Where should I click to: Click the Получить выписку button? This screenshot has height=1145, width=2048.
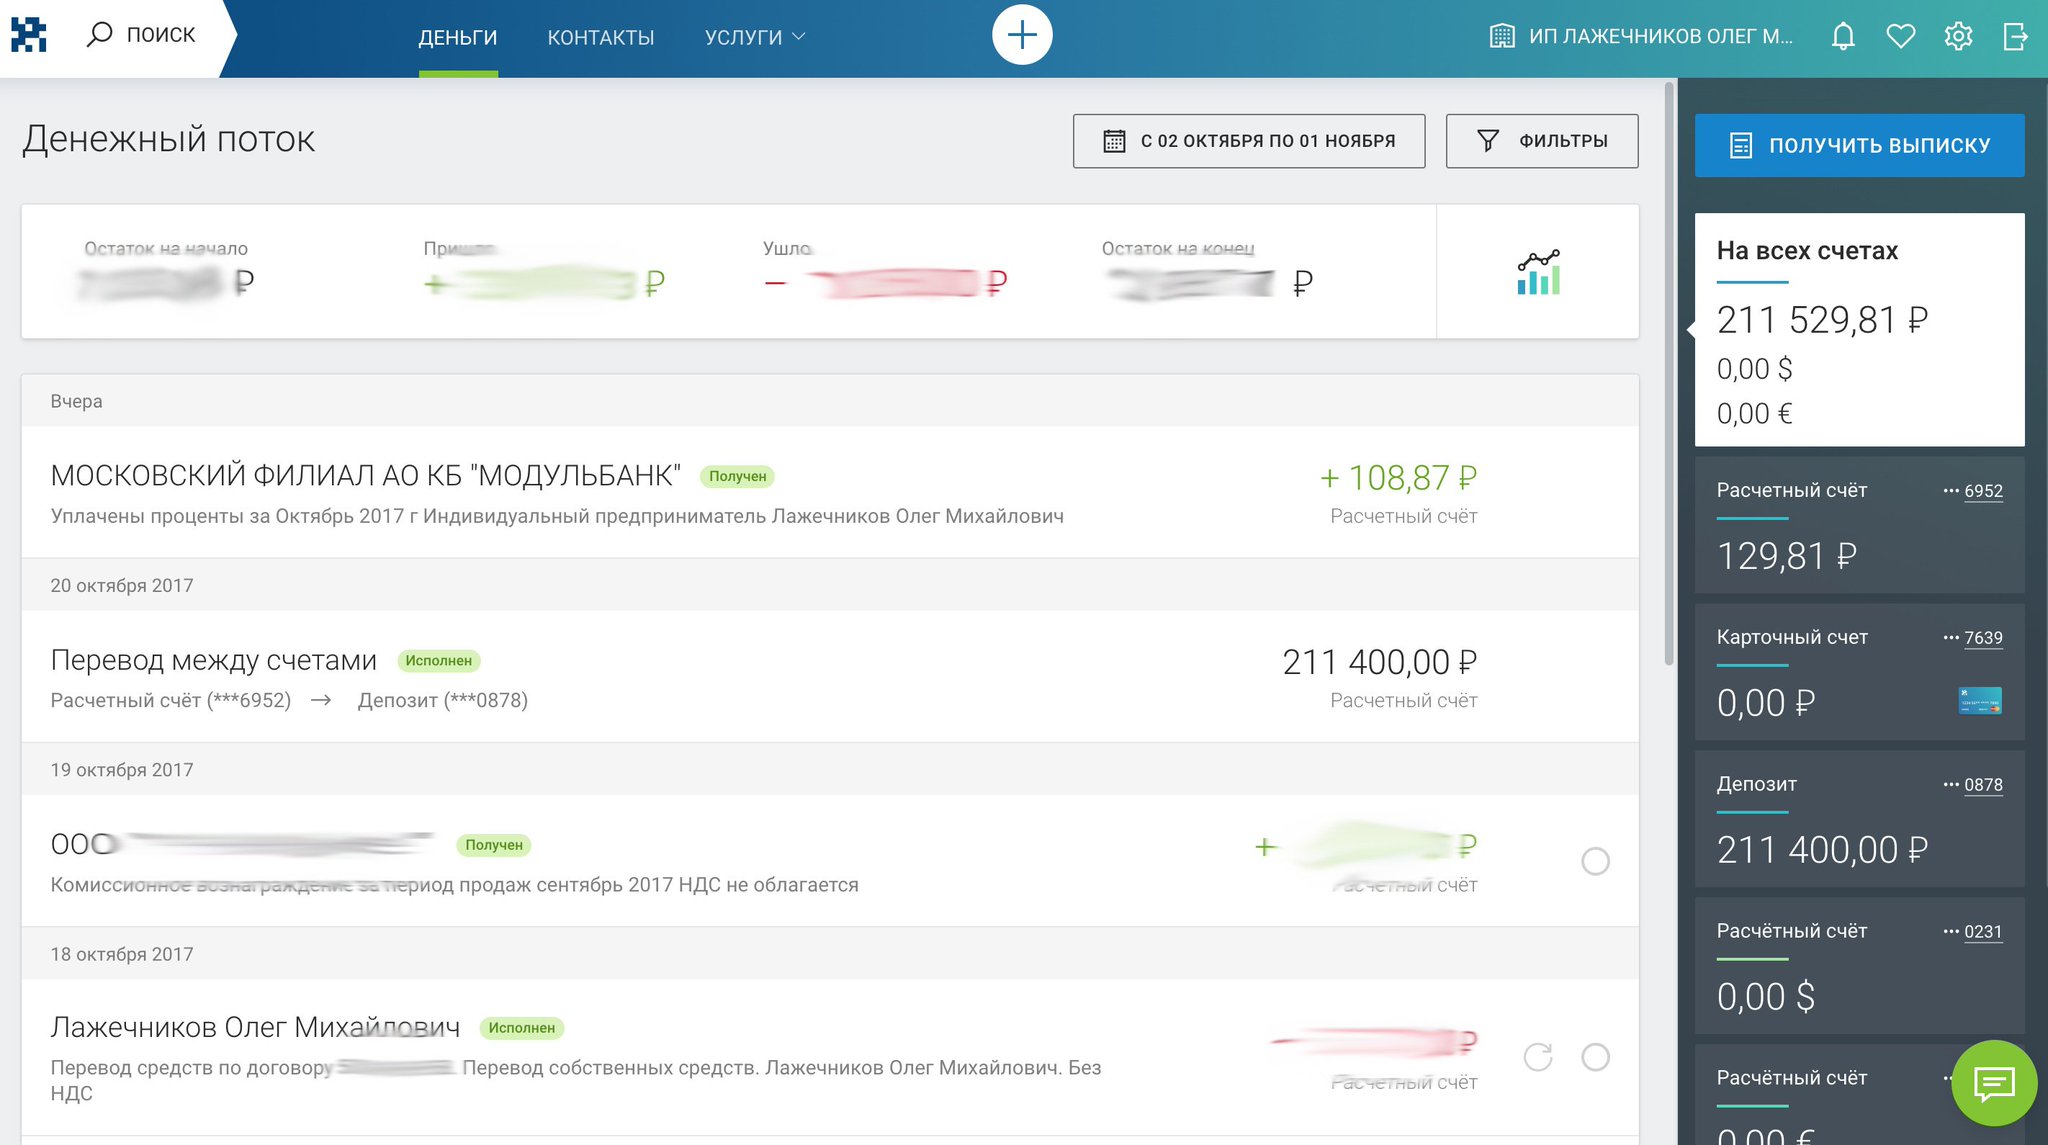point(1860,146)
